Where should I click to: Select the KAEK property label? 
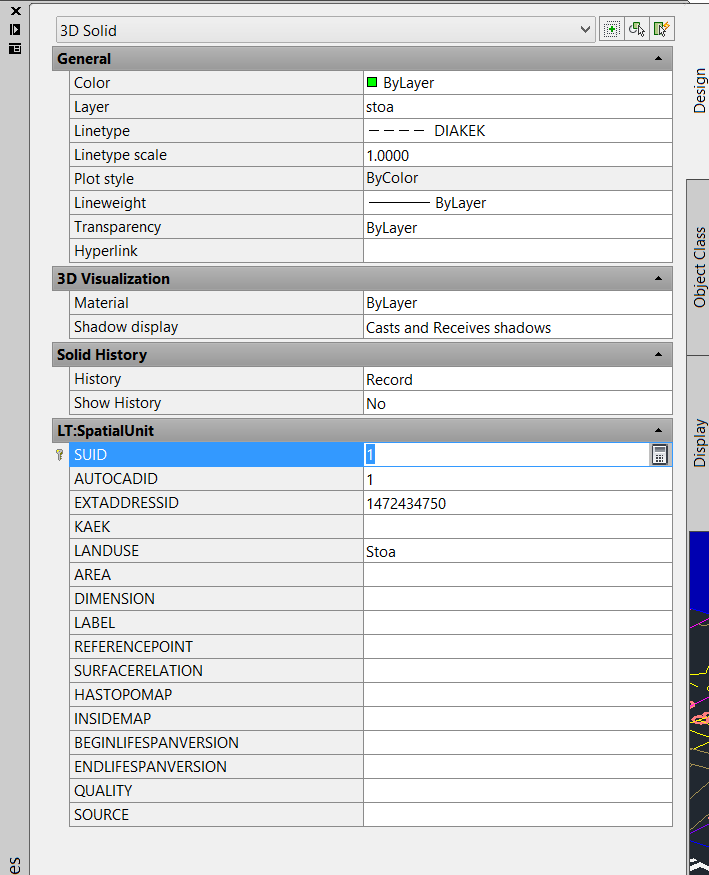point(92,527)
